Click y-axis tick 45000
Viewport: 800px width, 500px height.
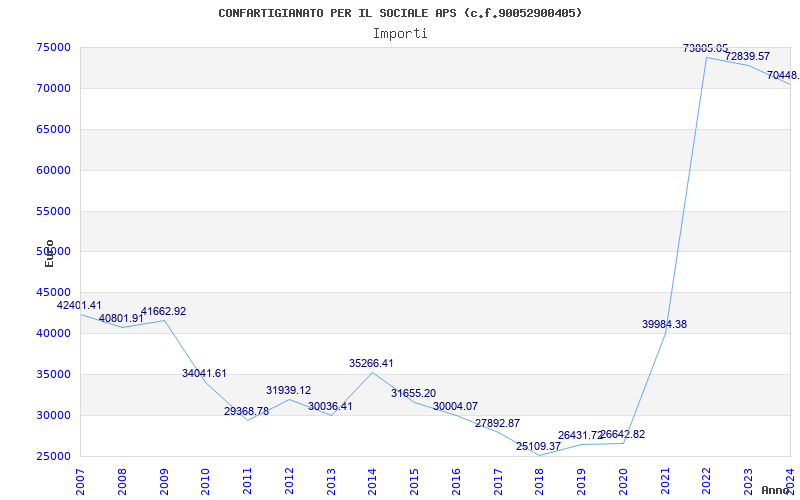(x=54, y=292)
